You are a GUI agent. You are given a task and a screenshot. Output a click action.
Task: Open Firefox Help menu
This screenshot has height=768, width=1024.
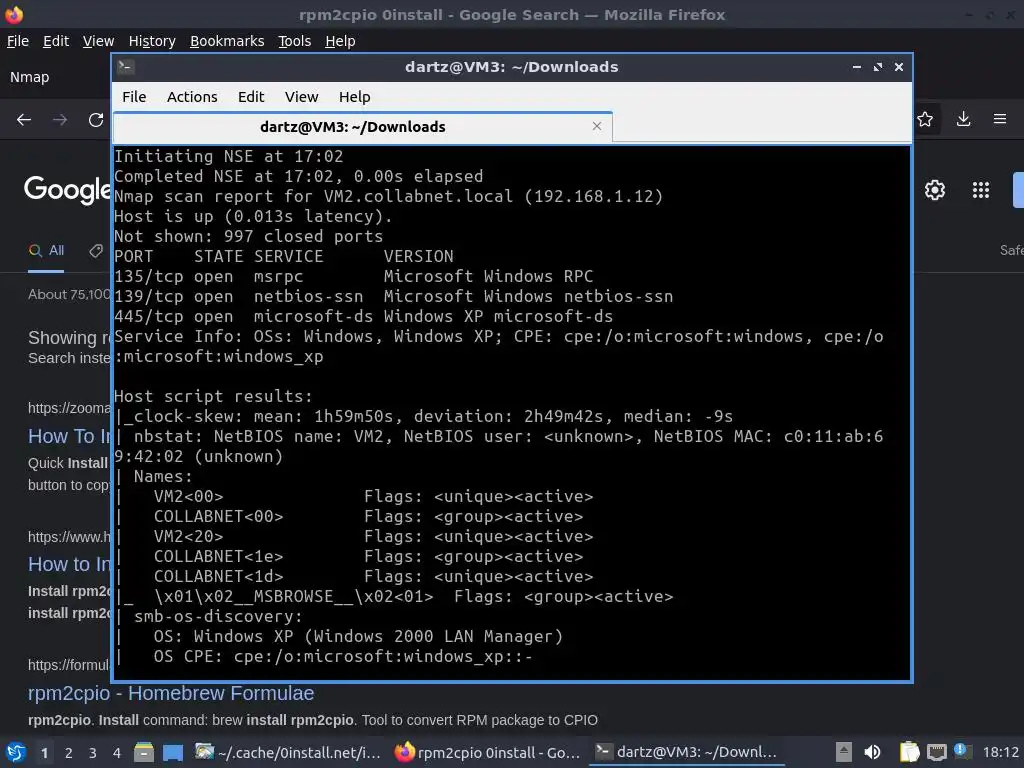[340, 41]
